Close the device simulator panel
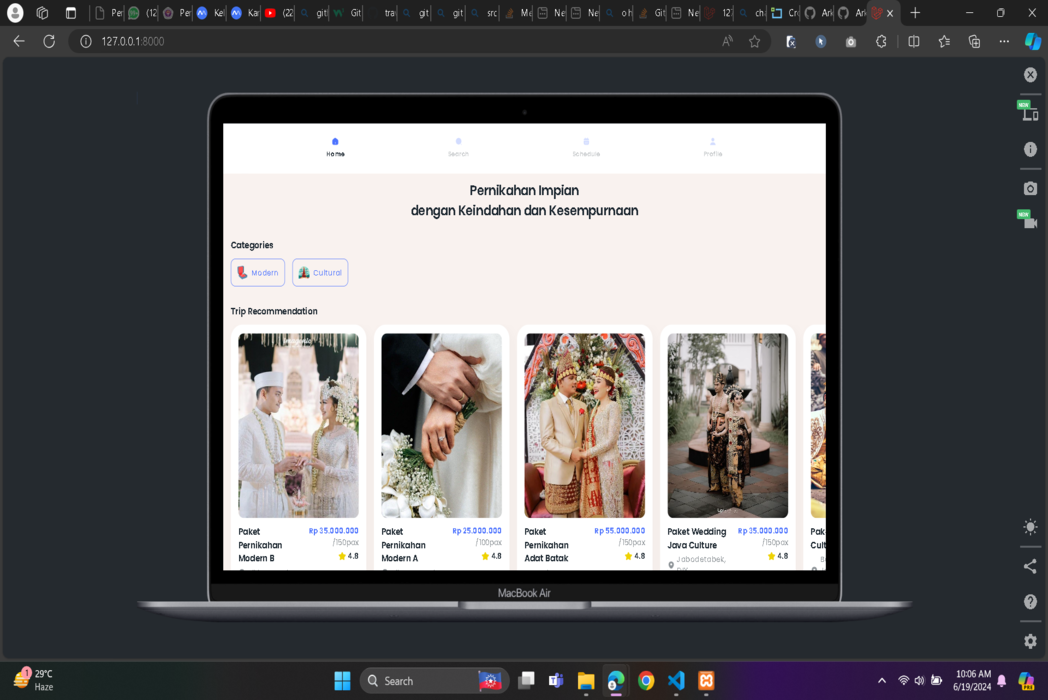The height and width of the screenshot is (700, 1048). point(1030,75)
